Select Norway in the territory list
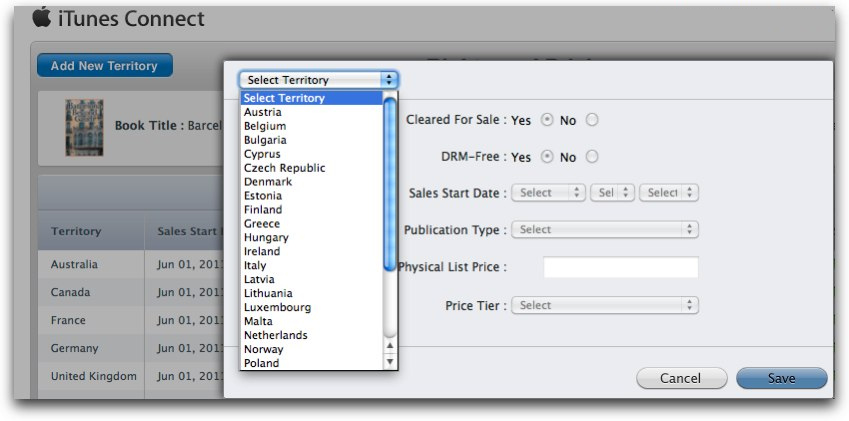Image resolution: width=849 pixels, height=421 pixels. pos(312,349)
